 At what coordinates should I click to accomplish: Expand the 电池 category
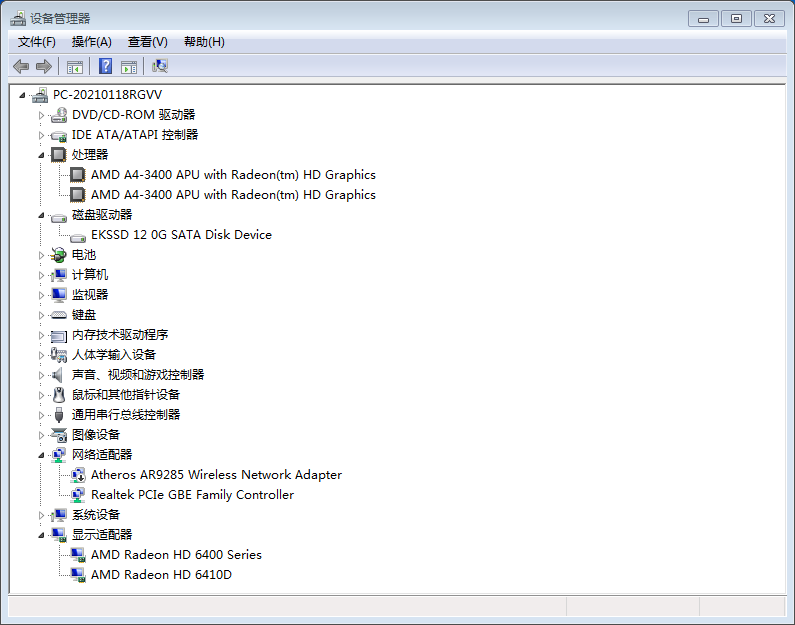[41, 255]
